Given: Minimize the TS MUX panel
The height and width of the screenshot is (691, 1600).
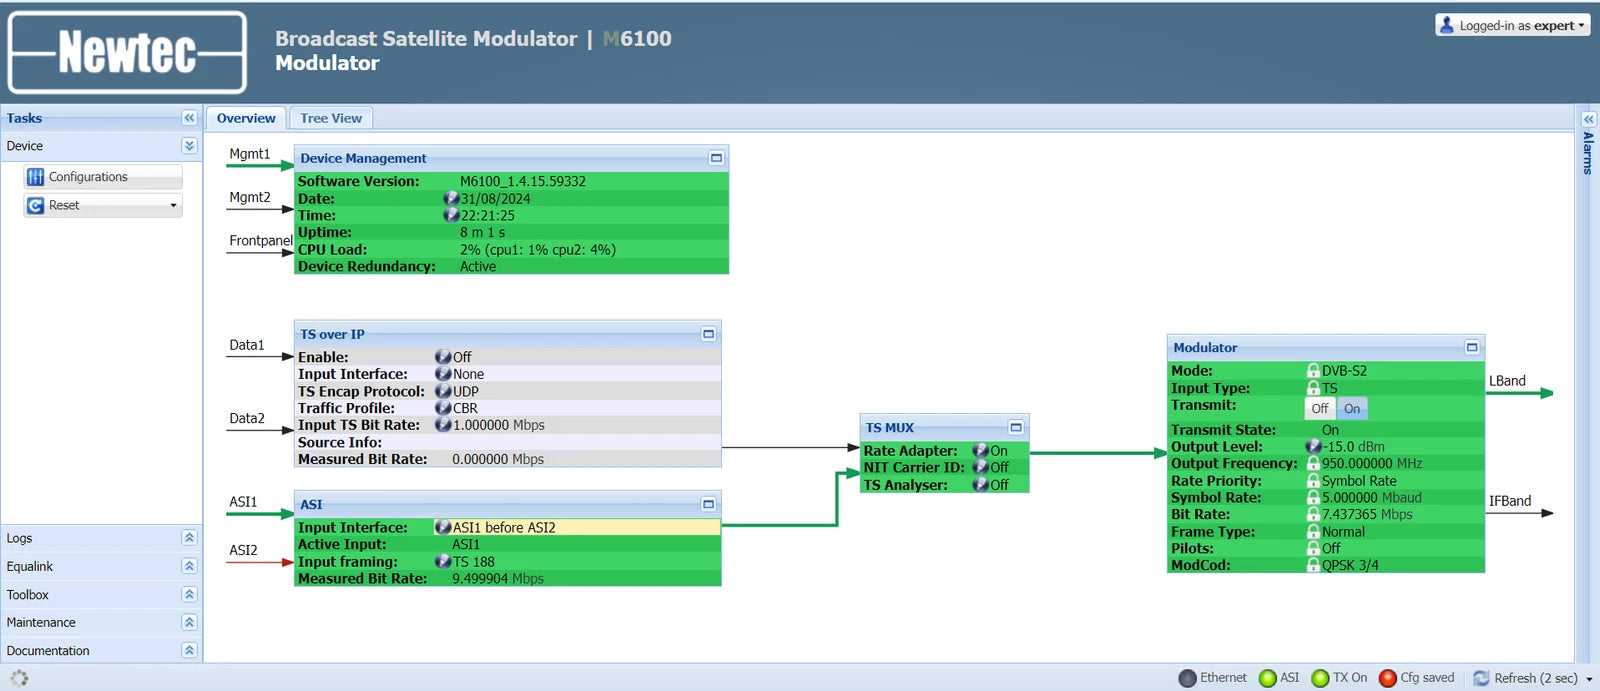Looking at the screenshot, I should click(1016, 427).
